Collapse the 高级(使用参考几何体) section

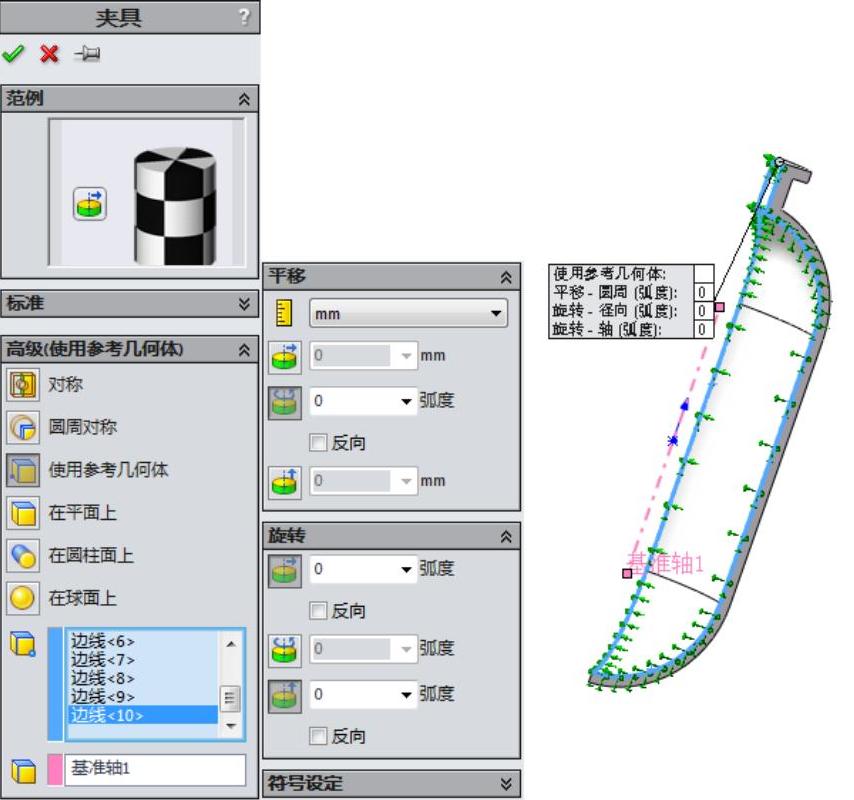[244, 350]
